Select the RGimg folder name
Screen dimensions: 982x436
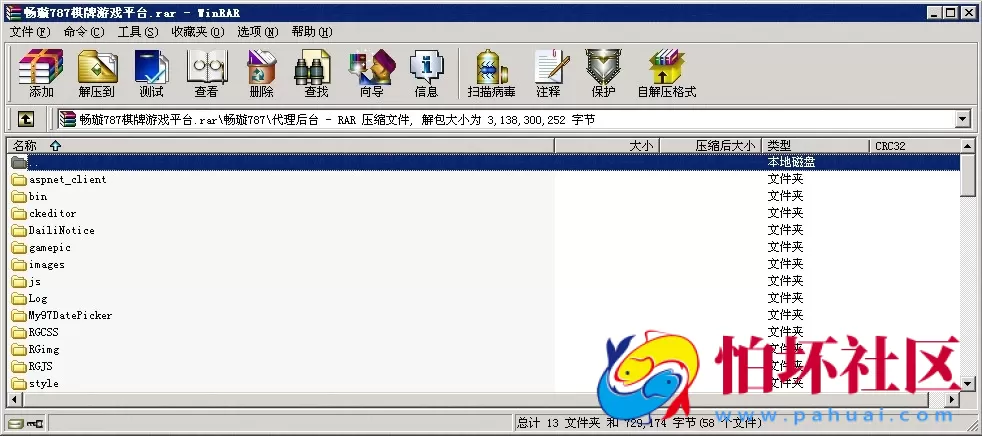tap(44, 349)
